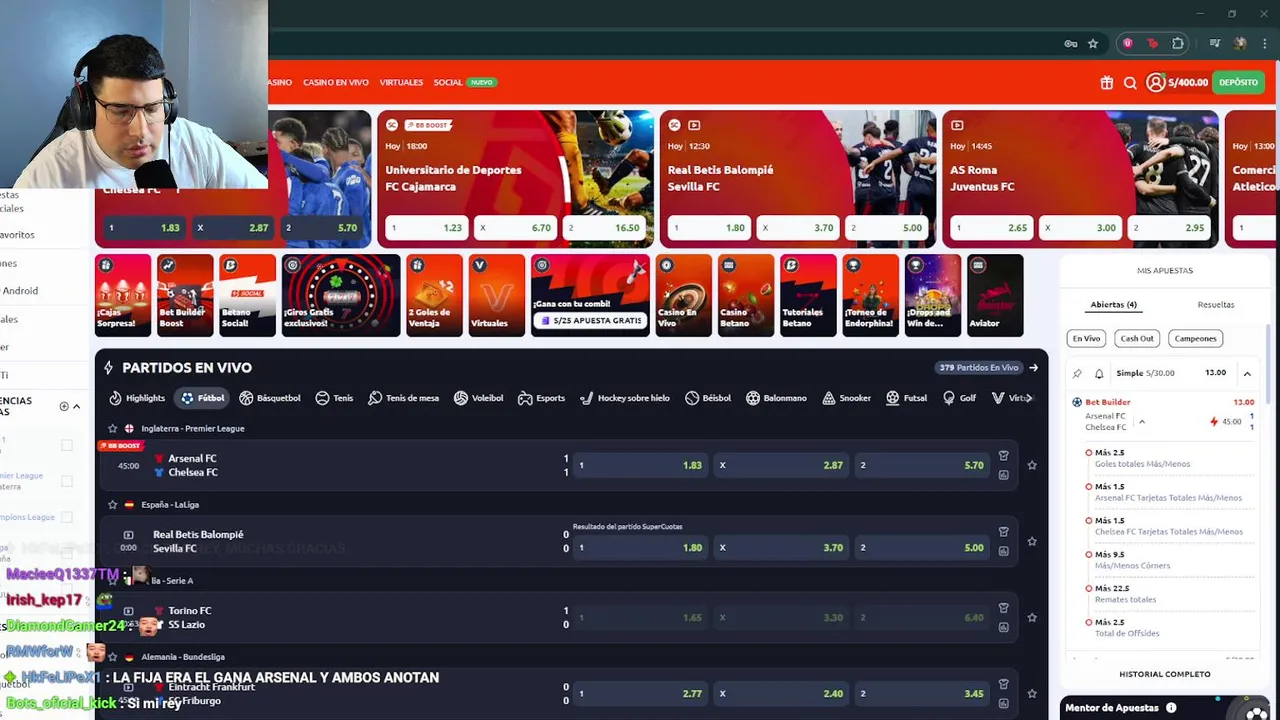Screen dimensions: 1280x720
Task: Open Mentor de Apuestas info icon
Action: 1171,708
